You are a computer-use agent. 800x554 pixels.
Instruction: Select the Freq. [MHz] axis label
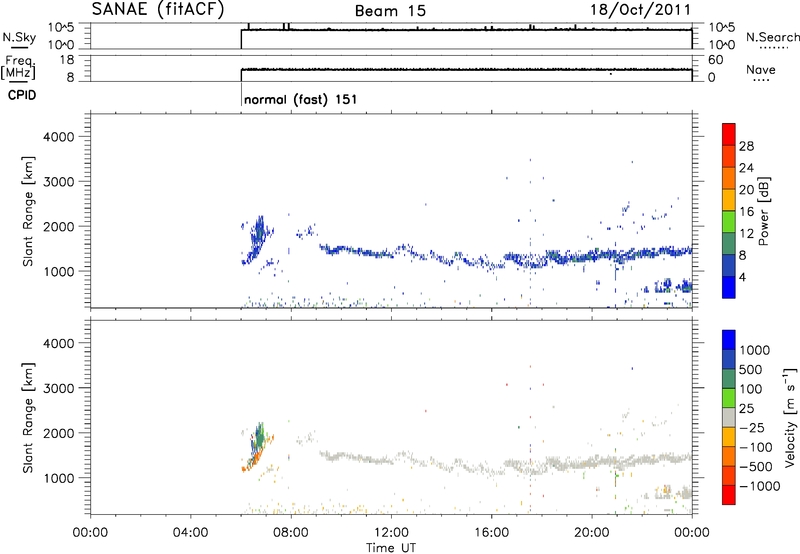tap(18, 68)
